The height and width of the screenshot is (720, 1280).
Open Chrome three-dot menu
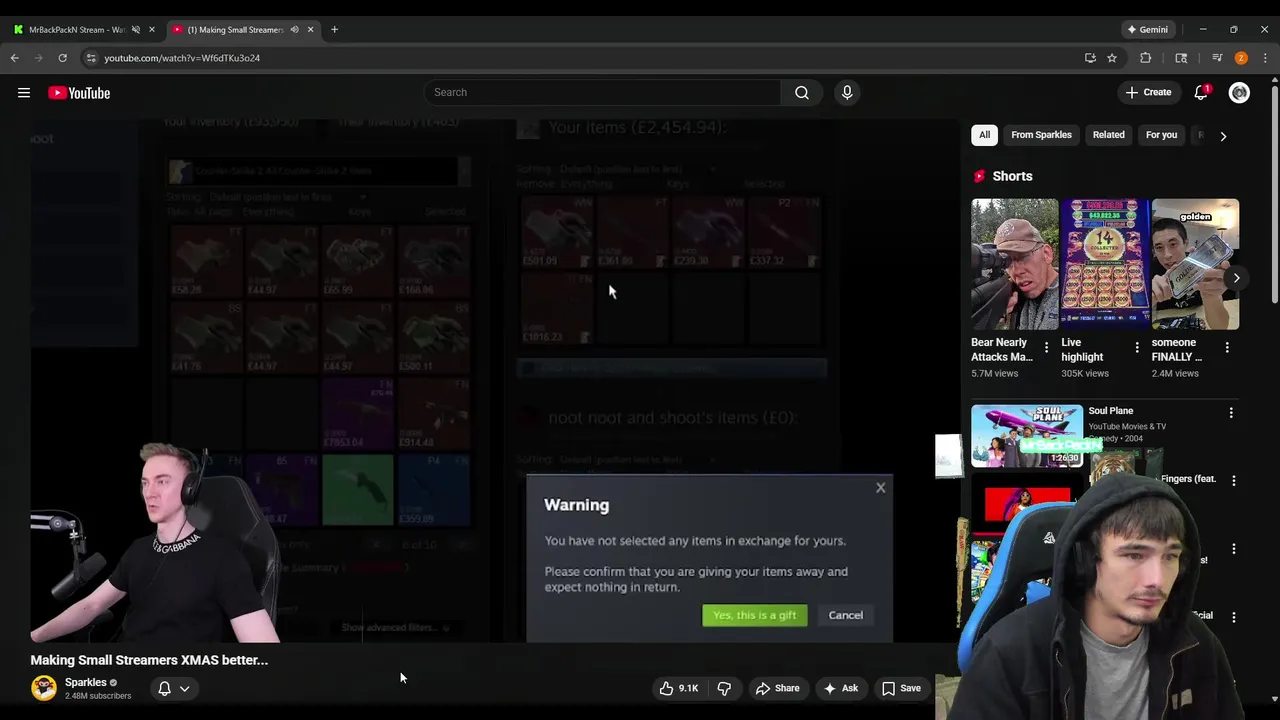(1265, 58)
